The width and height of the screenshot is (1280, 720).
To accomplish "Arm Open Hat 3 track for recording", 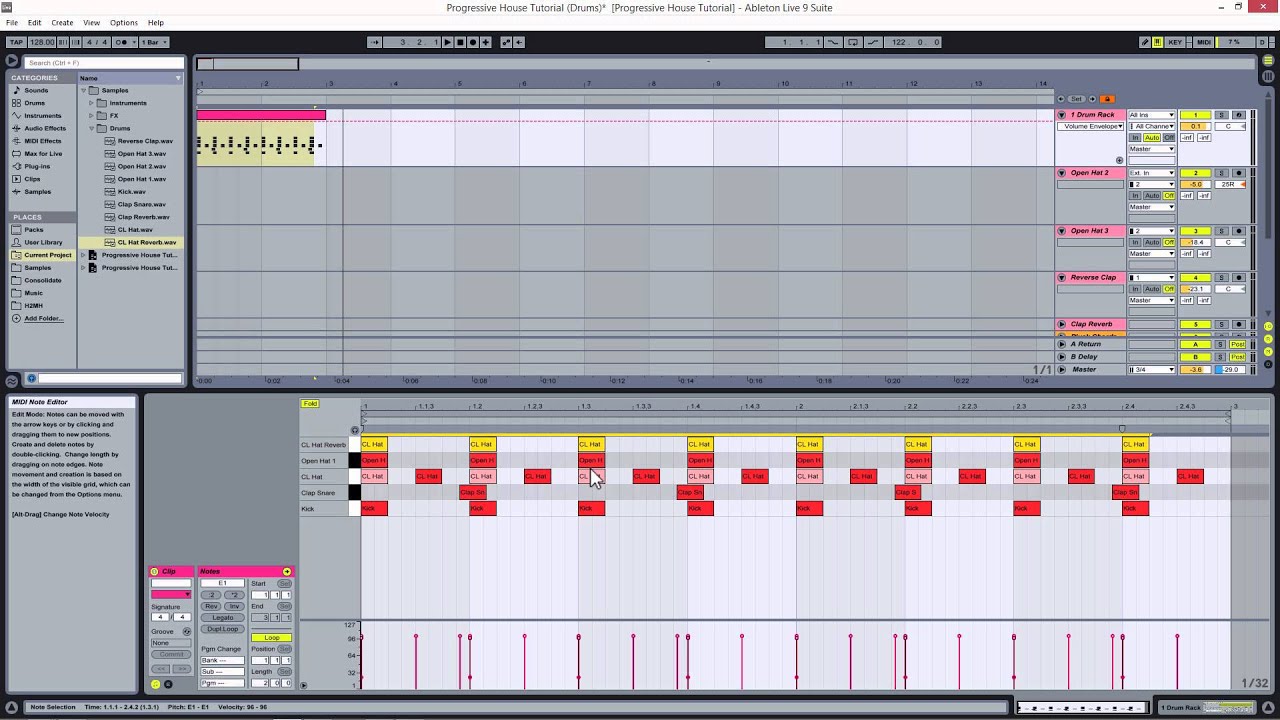I will click(1238, 231).
